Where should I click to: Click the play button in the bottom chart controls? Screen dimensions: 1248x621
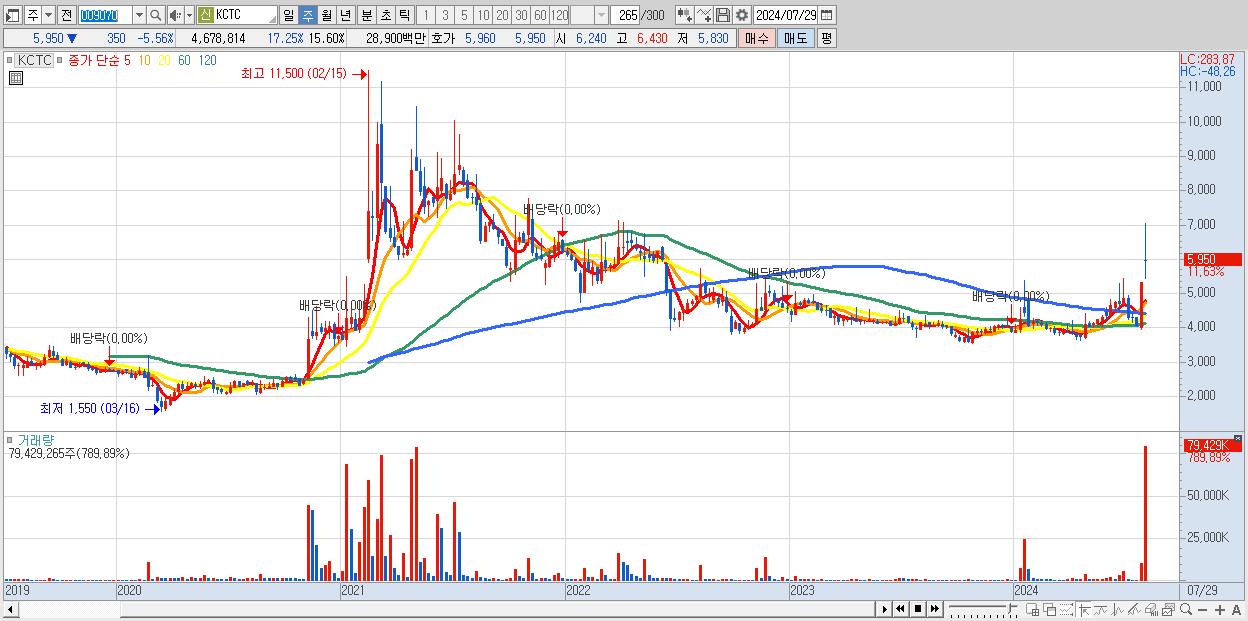884,609
